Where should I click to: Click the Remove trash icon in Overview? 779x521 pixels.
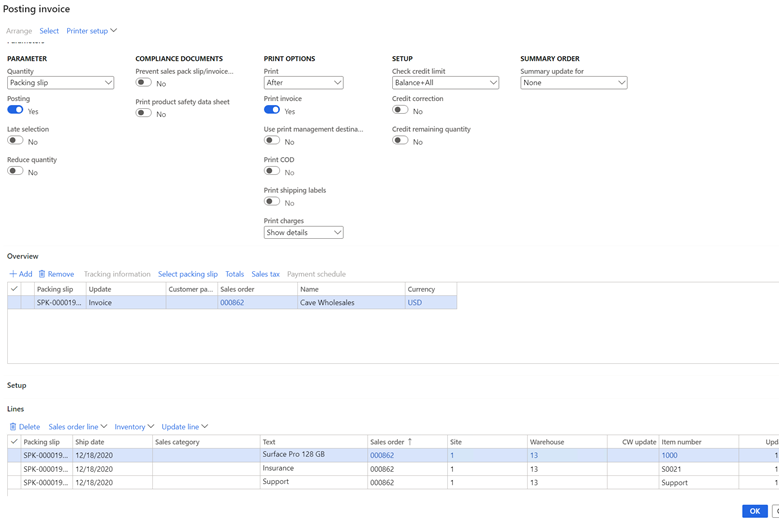click(42, 274)
